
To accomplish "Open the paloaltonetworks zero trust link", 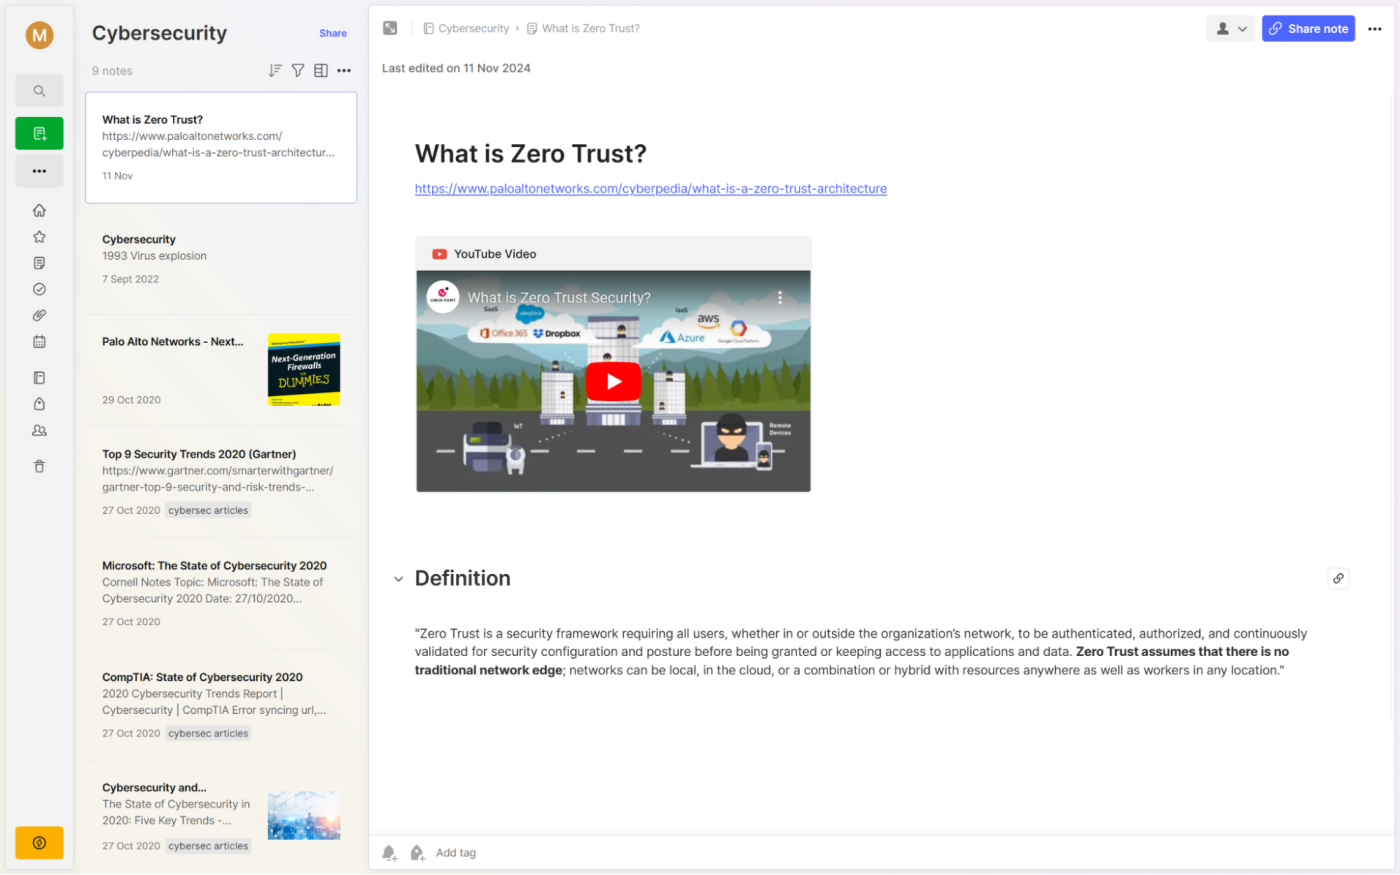I will click(x=651, y=188).
